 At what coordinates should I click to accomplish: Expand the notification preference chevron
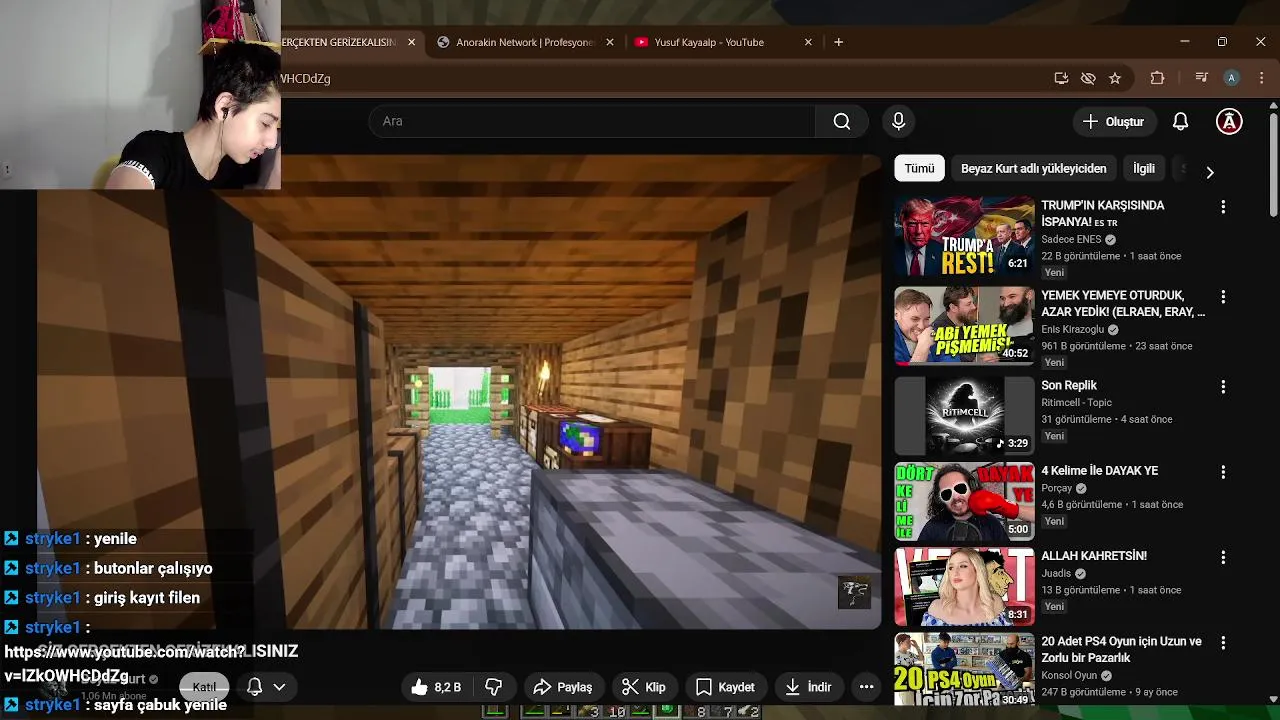click(x=279, y=687)
